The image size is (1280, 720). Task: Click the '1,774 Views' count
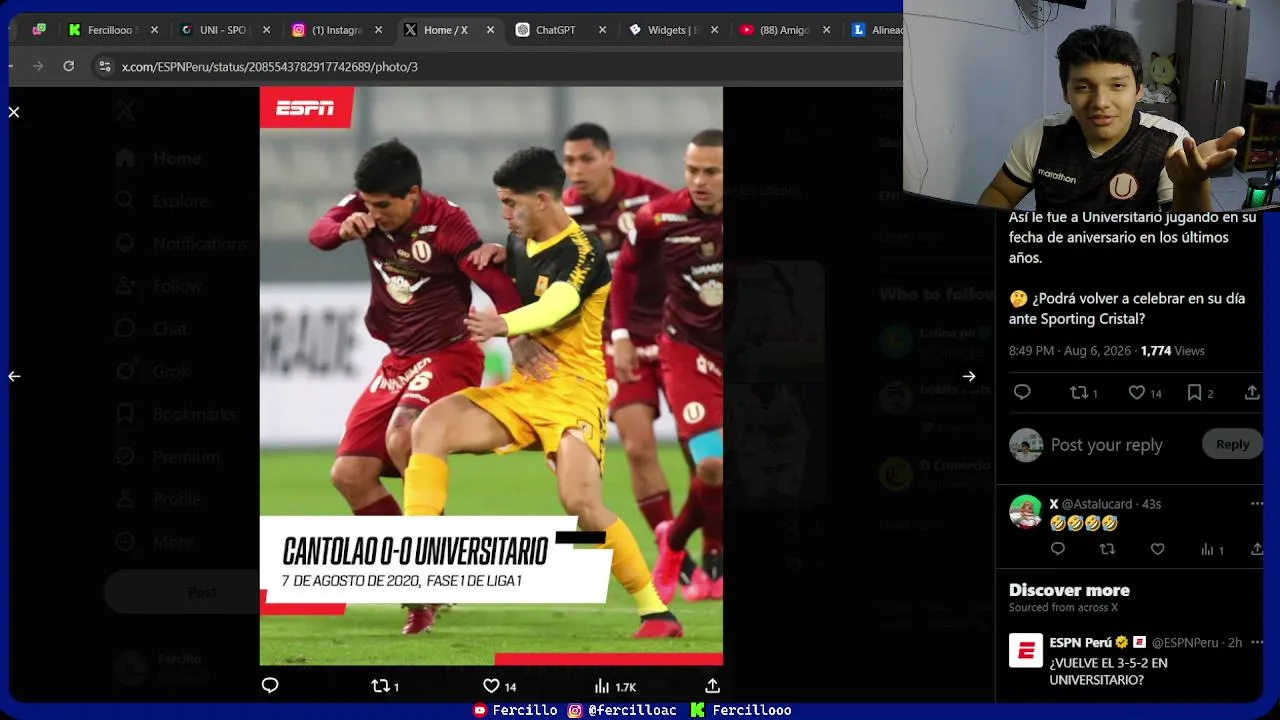click(x=1172, y=351)
